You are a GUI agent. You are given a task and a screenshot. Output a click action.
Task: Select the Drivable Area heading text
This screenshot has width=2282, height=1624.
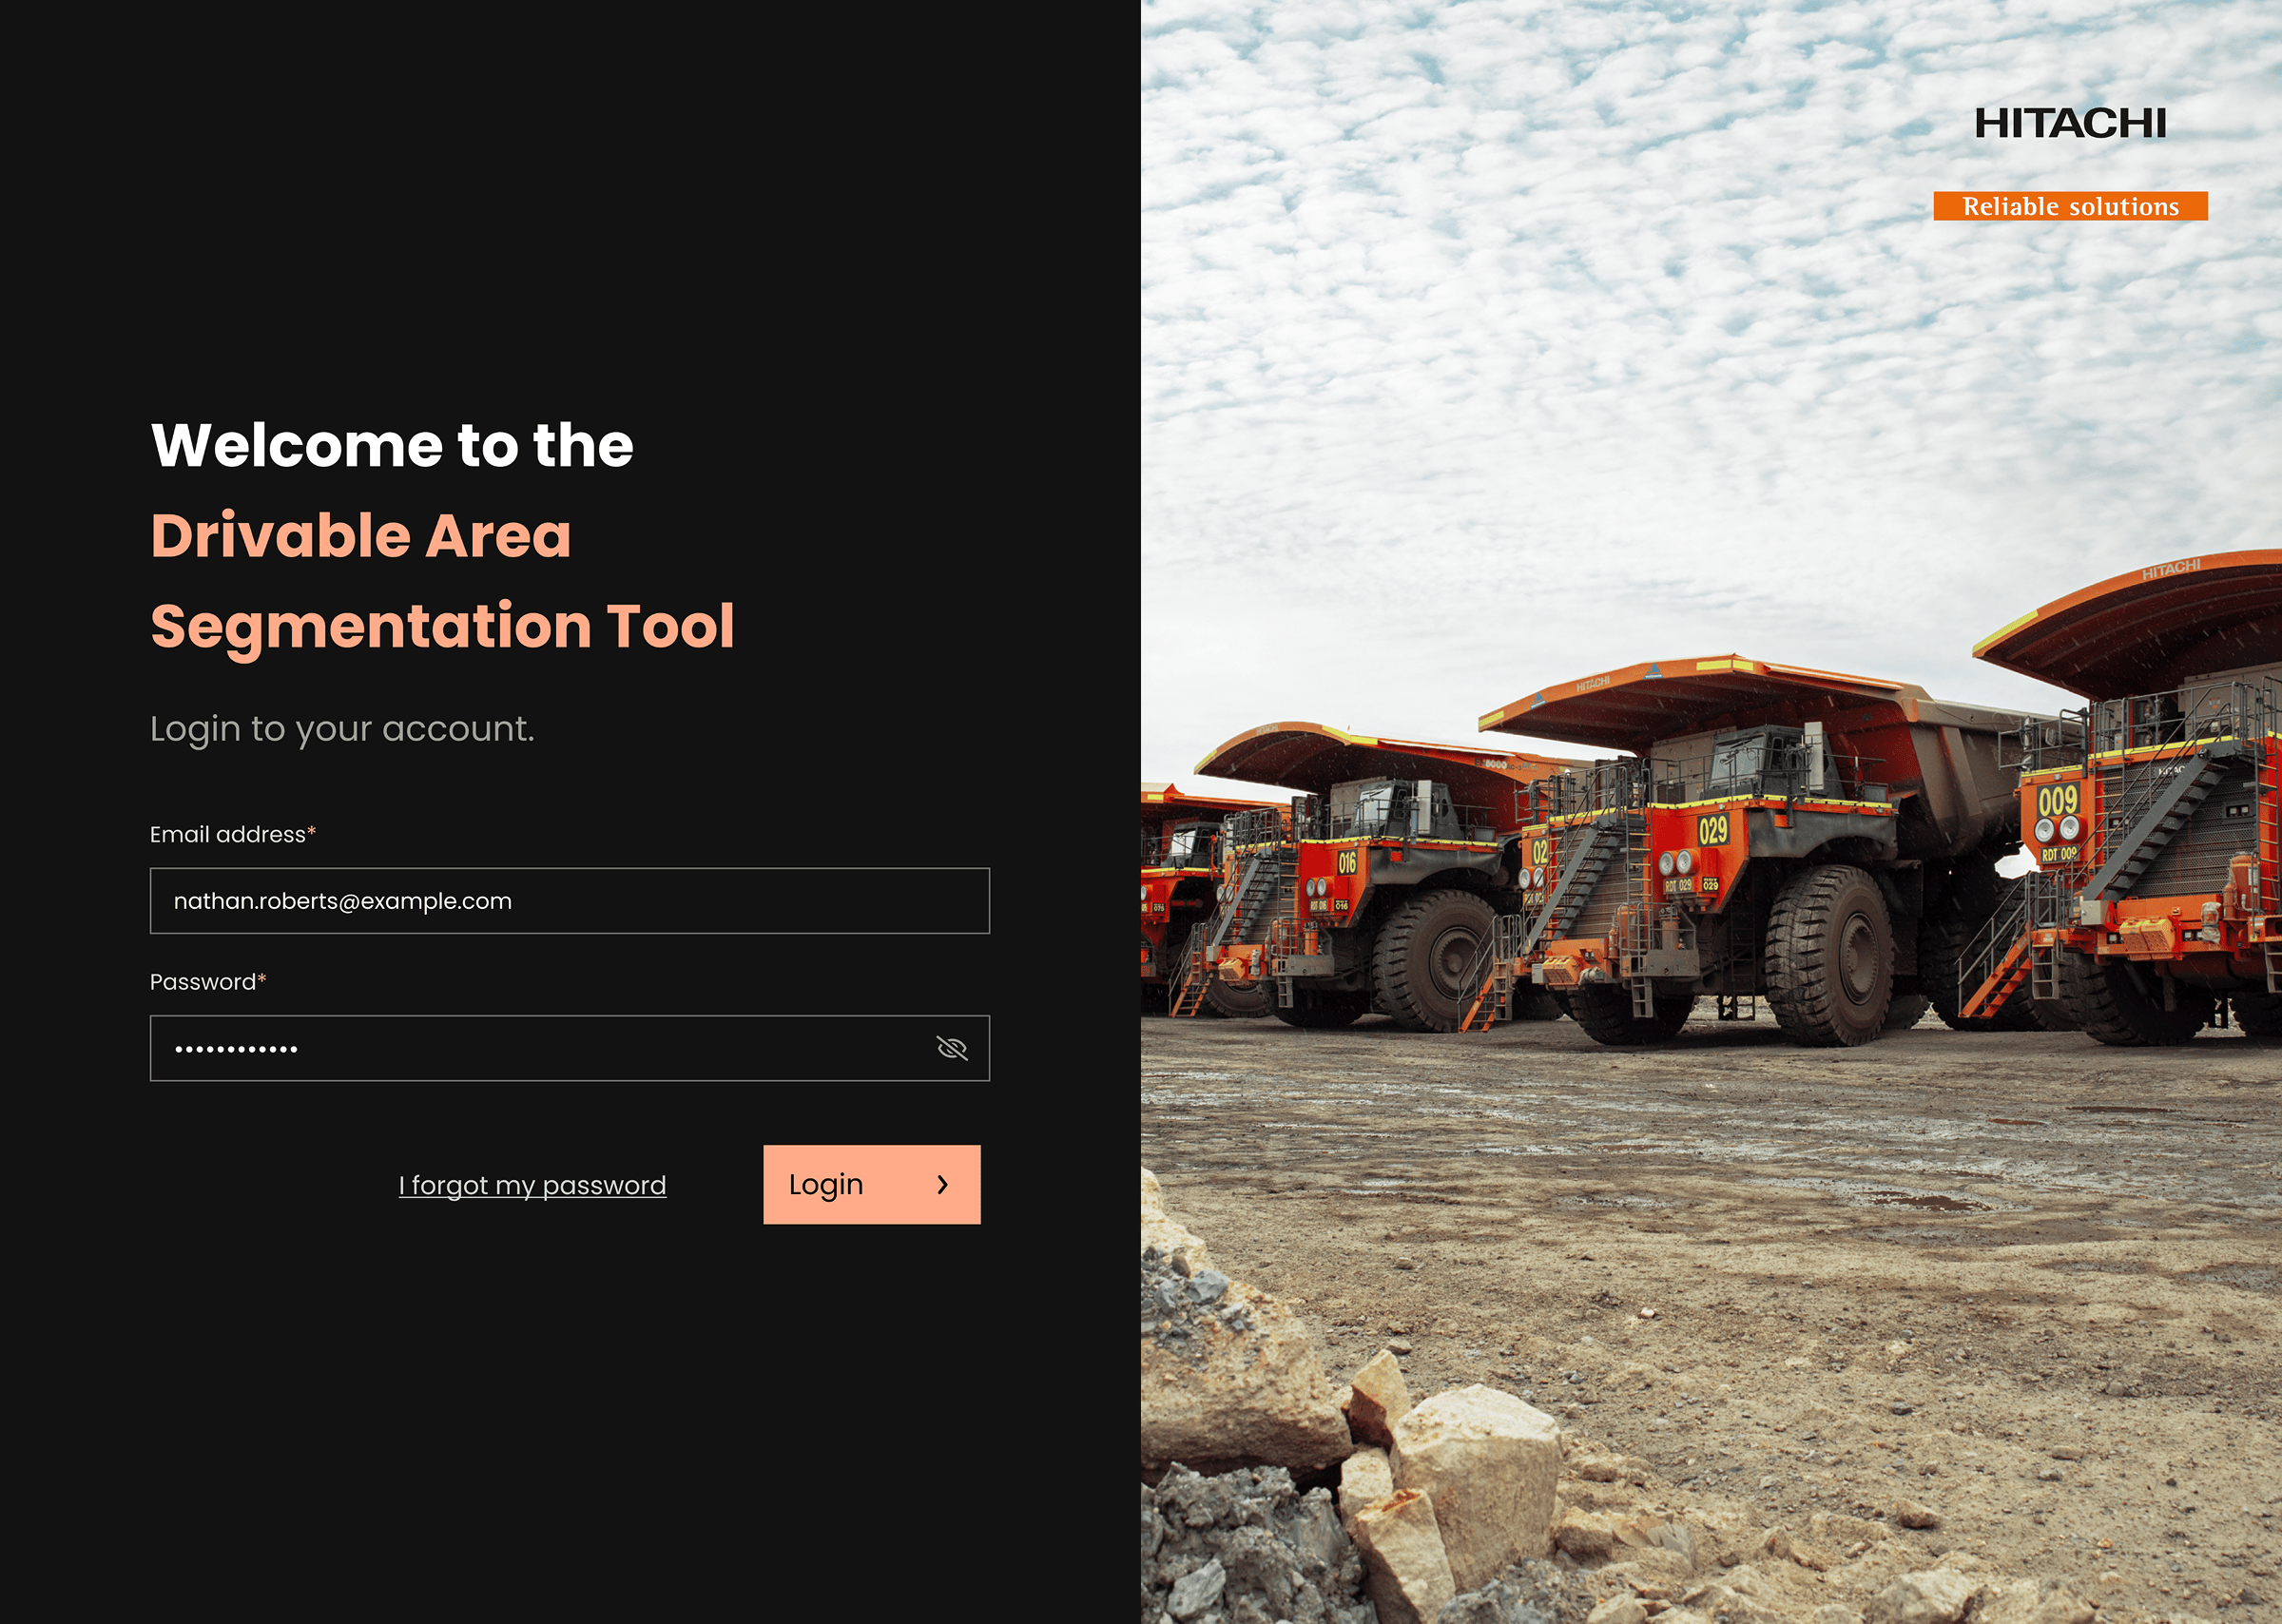[361, 535]
